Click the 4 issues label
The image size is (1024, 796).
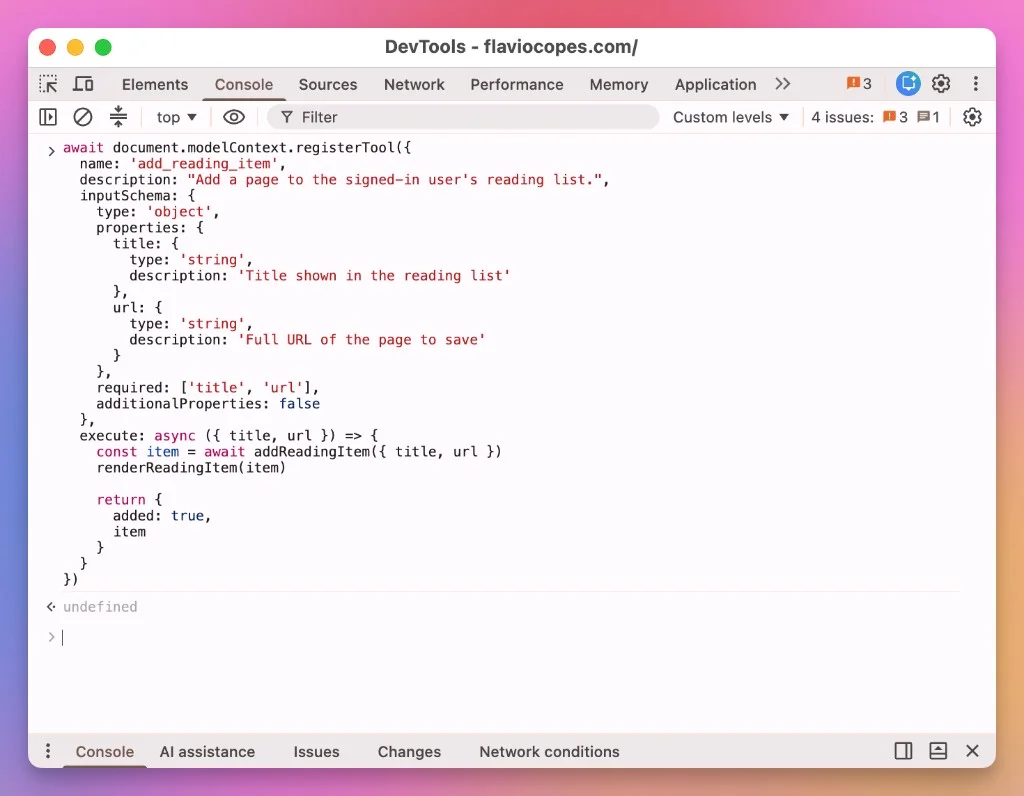click(x=842, y=118)
